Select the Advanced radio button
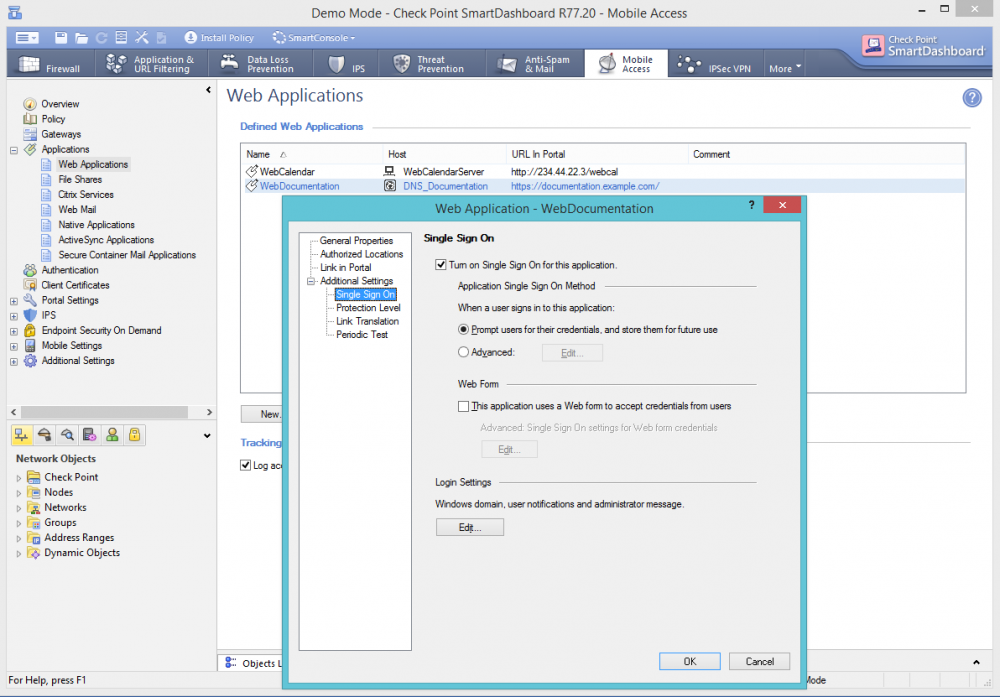 [463, 352]
